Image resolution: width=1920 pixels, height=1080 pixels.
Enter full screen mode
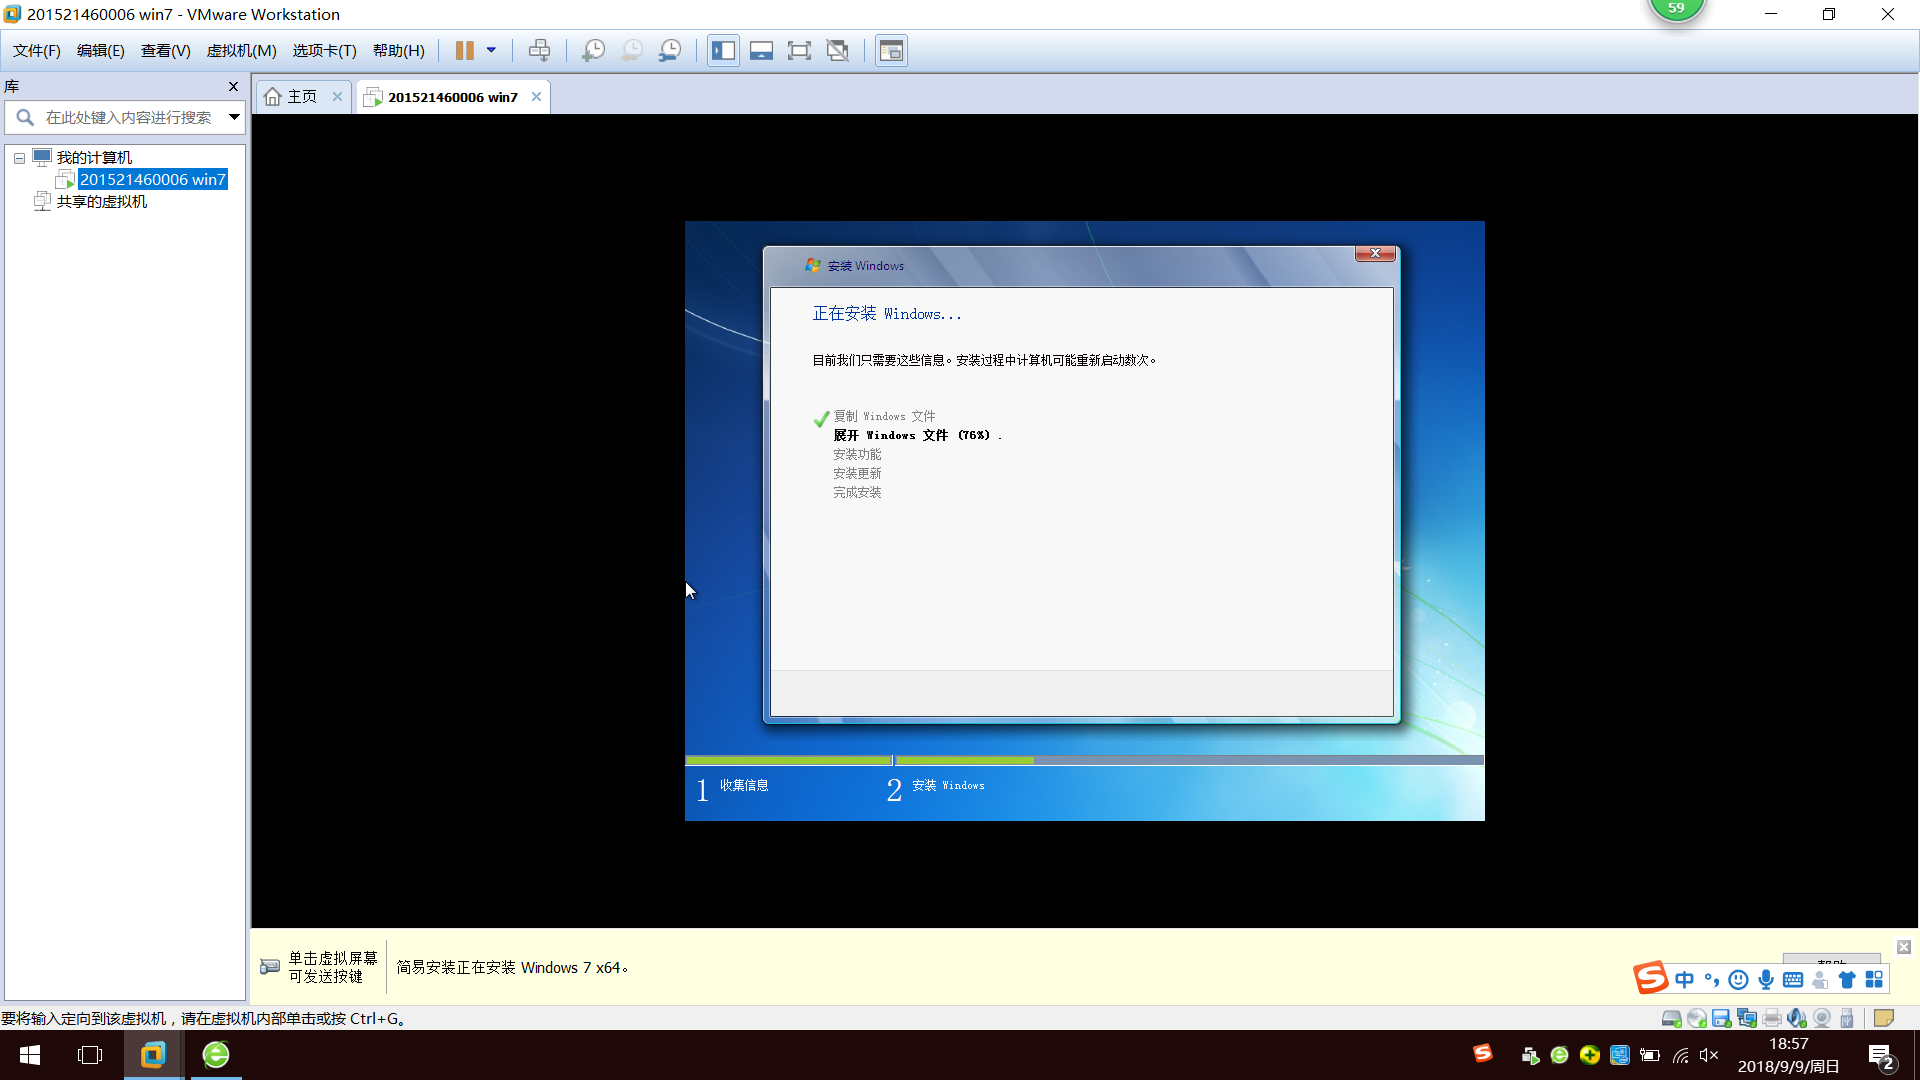tap(799, 50)
